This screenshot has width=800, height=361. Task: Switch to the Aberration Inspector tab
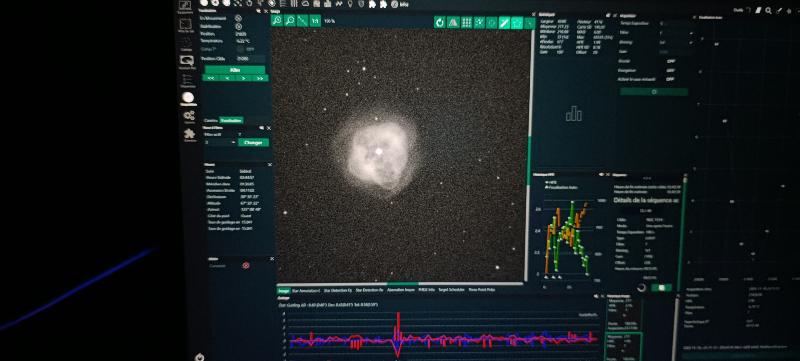(x=401, y=290)
